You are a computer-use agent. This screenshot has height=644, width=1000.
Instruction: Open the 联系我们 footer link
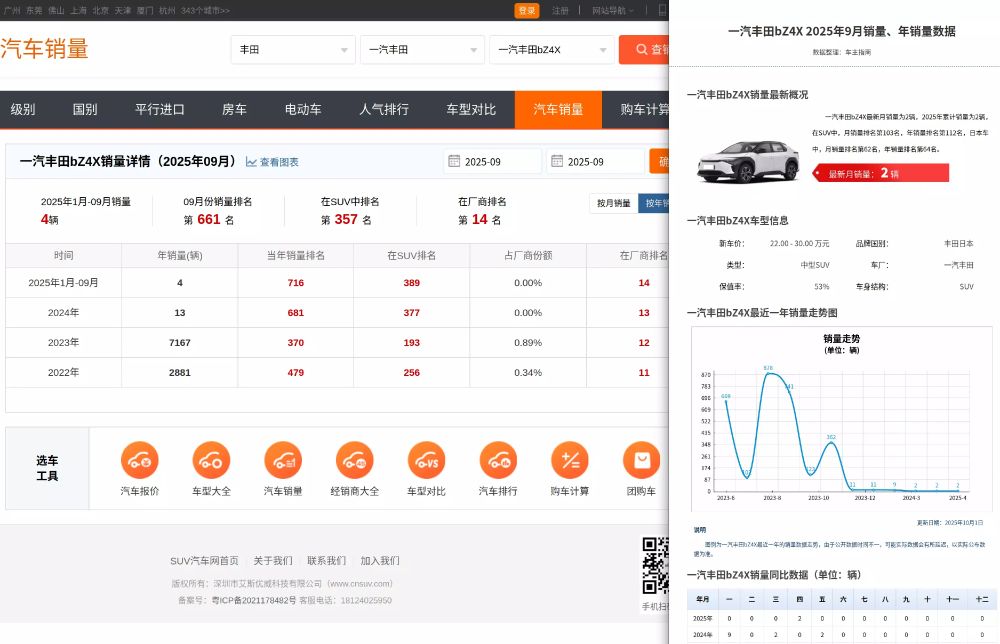point(327,560)
